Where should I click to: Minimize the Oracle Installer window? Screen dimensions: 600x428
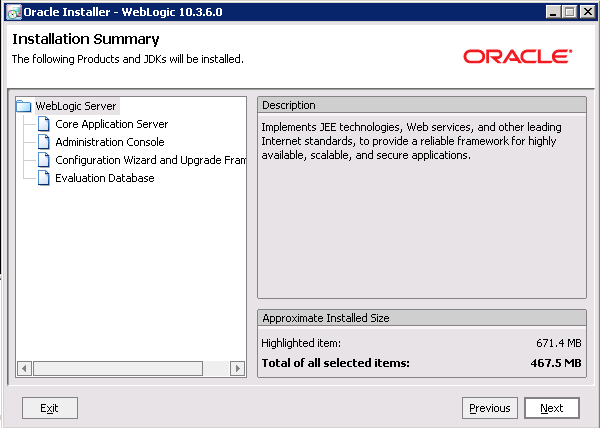[x=553, y=12]
